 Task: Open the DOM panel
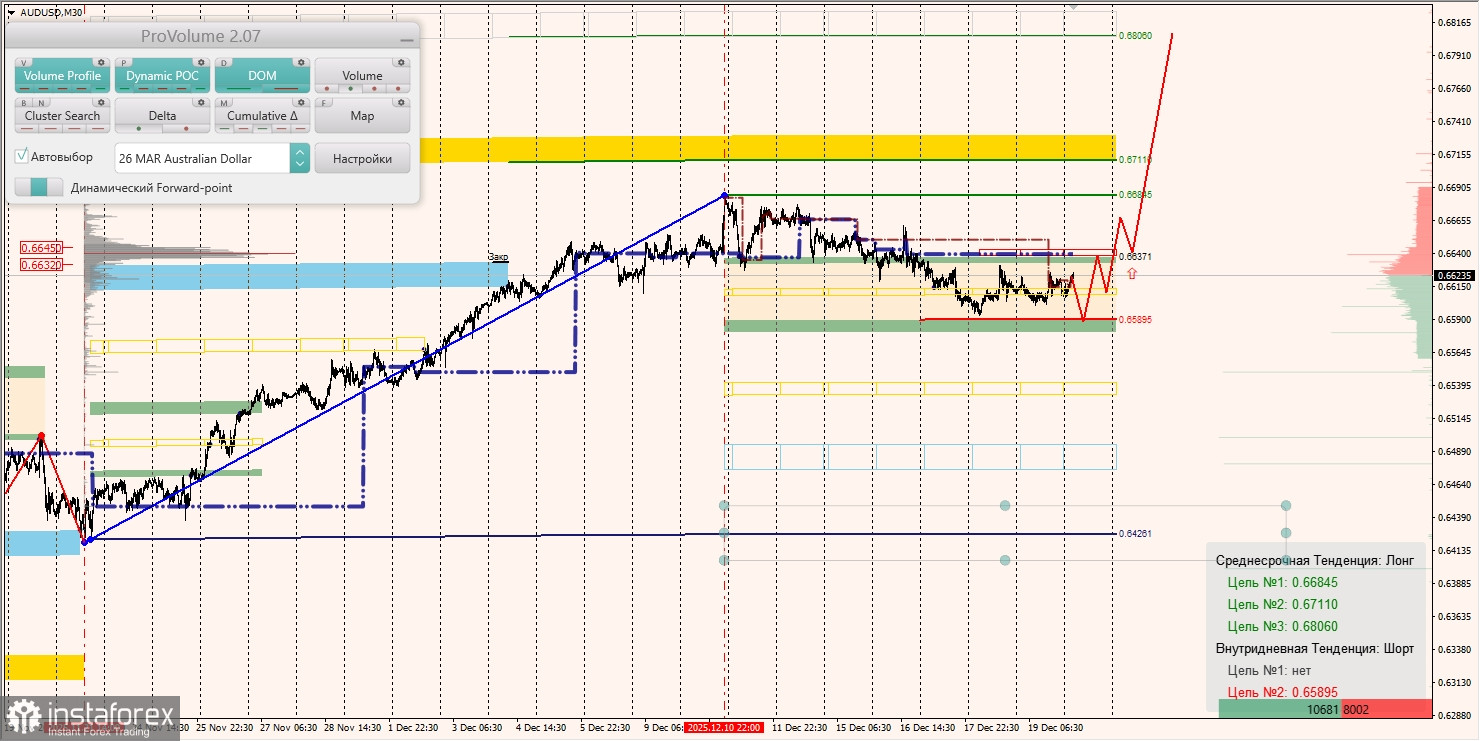[x=261, y=76]
